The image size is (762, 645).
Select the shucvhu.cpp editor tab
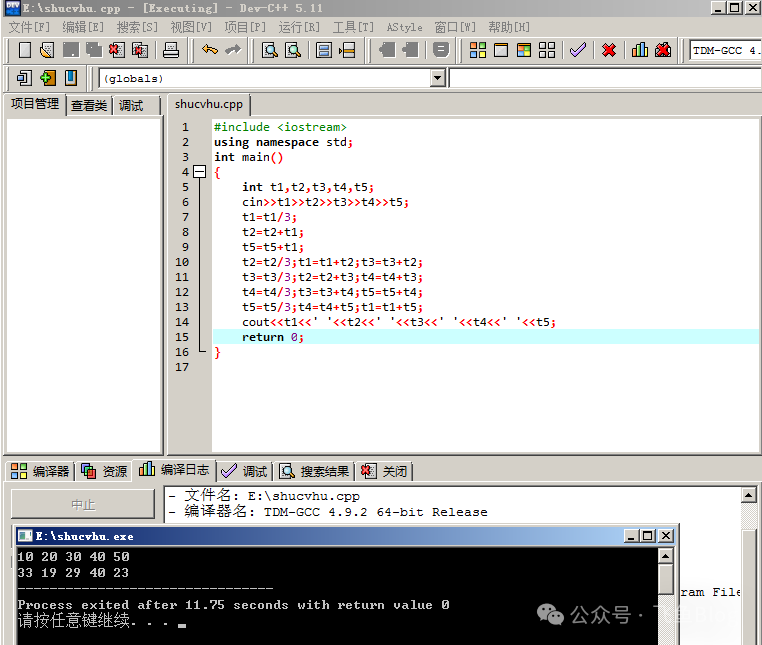tap(208, 104)
